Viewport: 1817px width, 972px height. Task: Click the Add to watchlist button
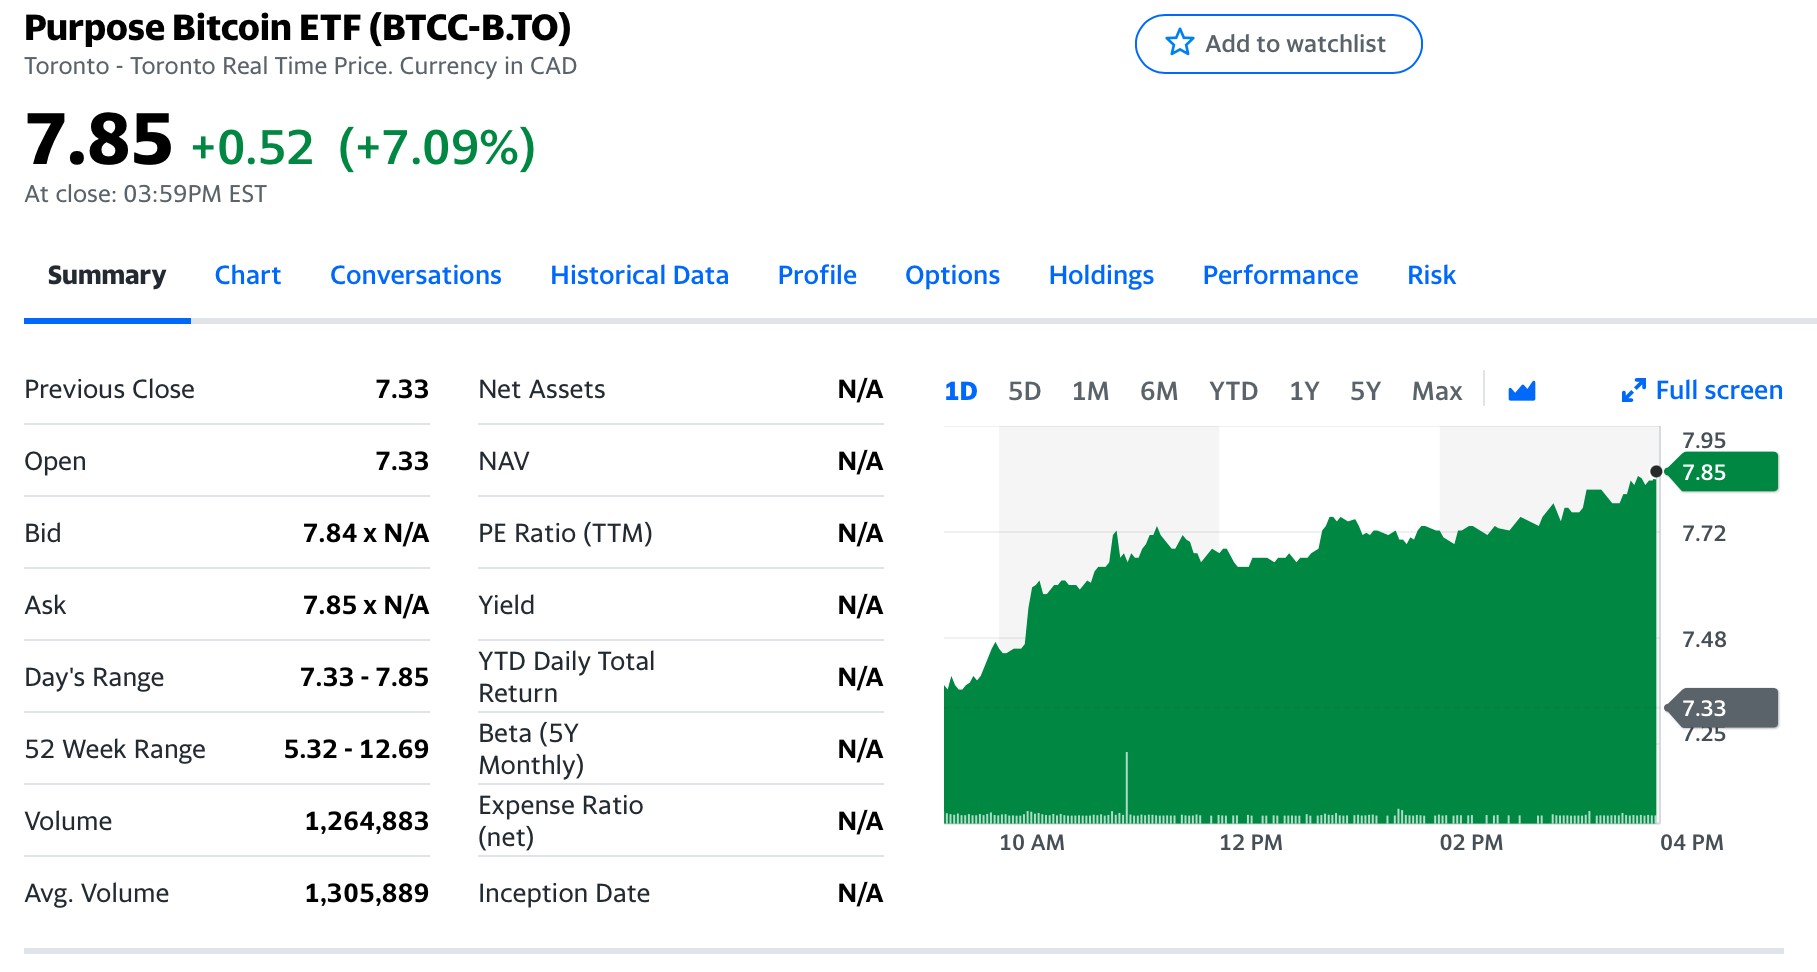[x=1278, y=43]
